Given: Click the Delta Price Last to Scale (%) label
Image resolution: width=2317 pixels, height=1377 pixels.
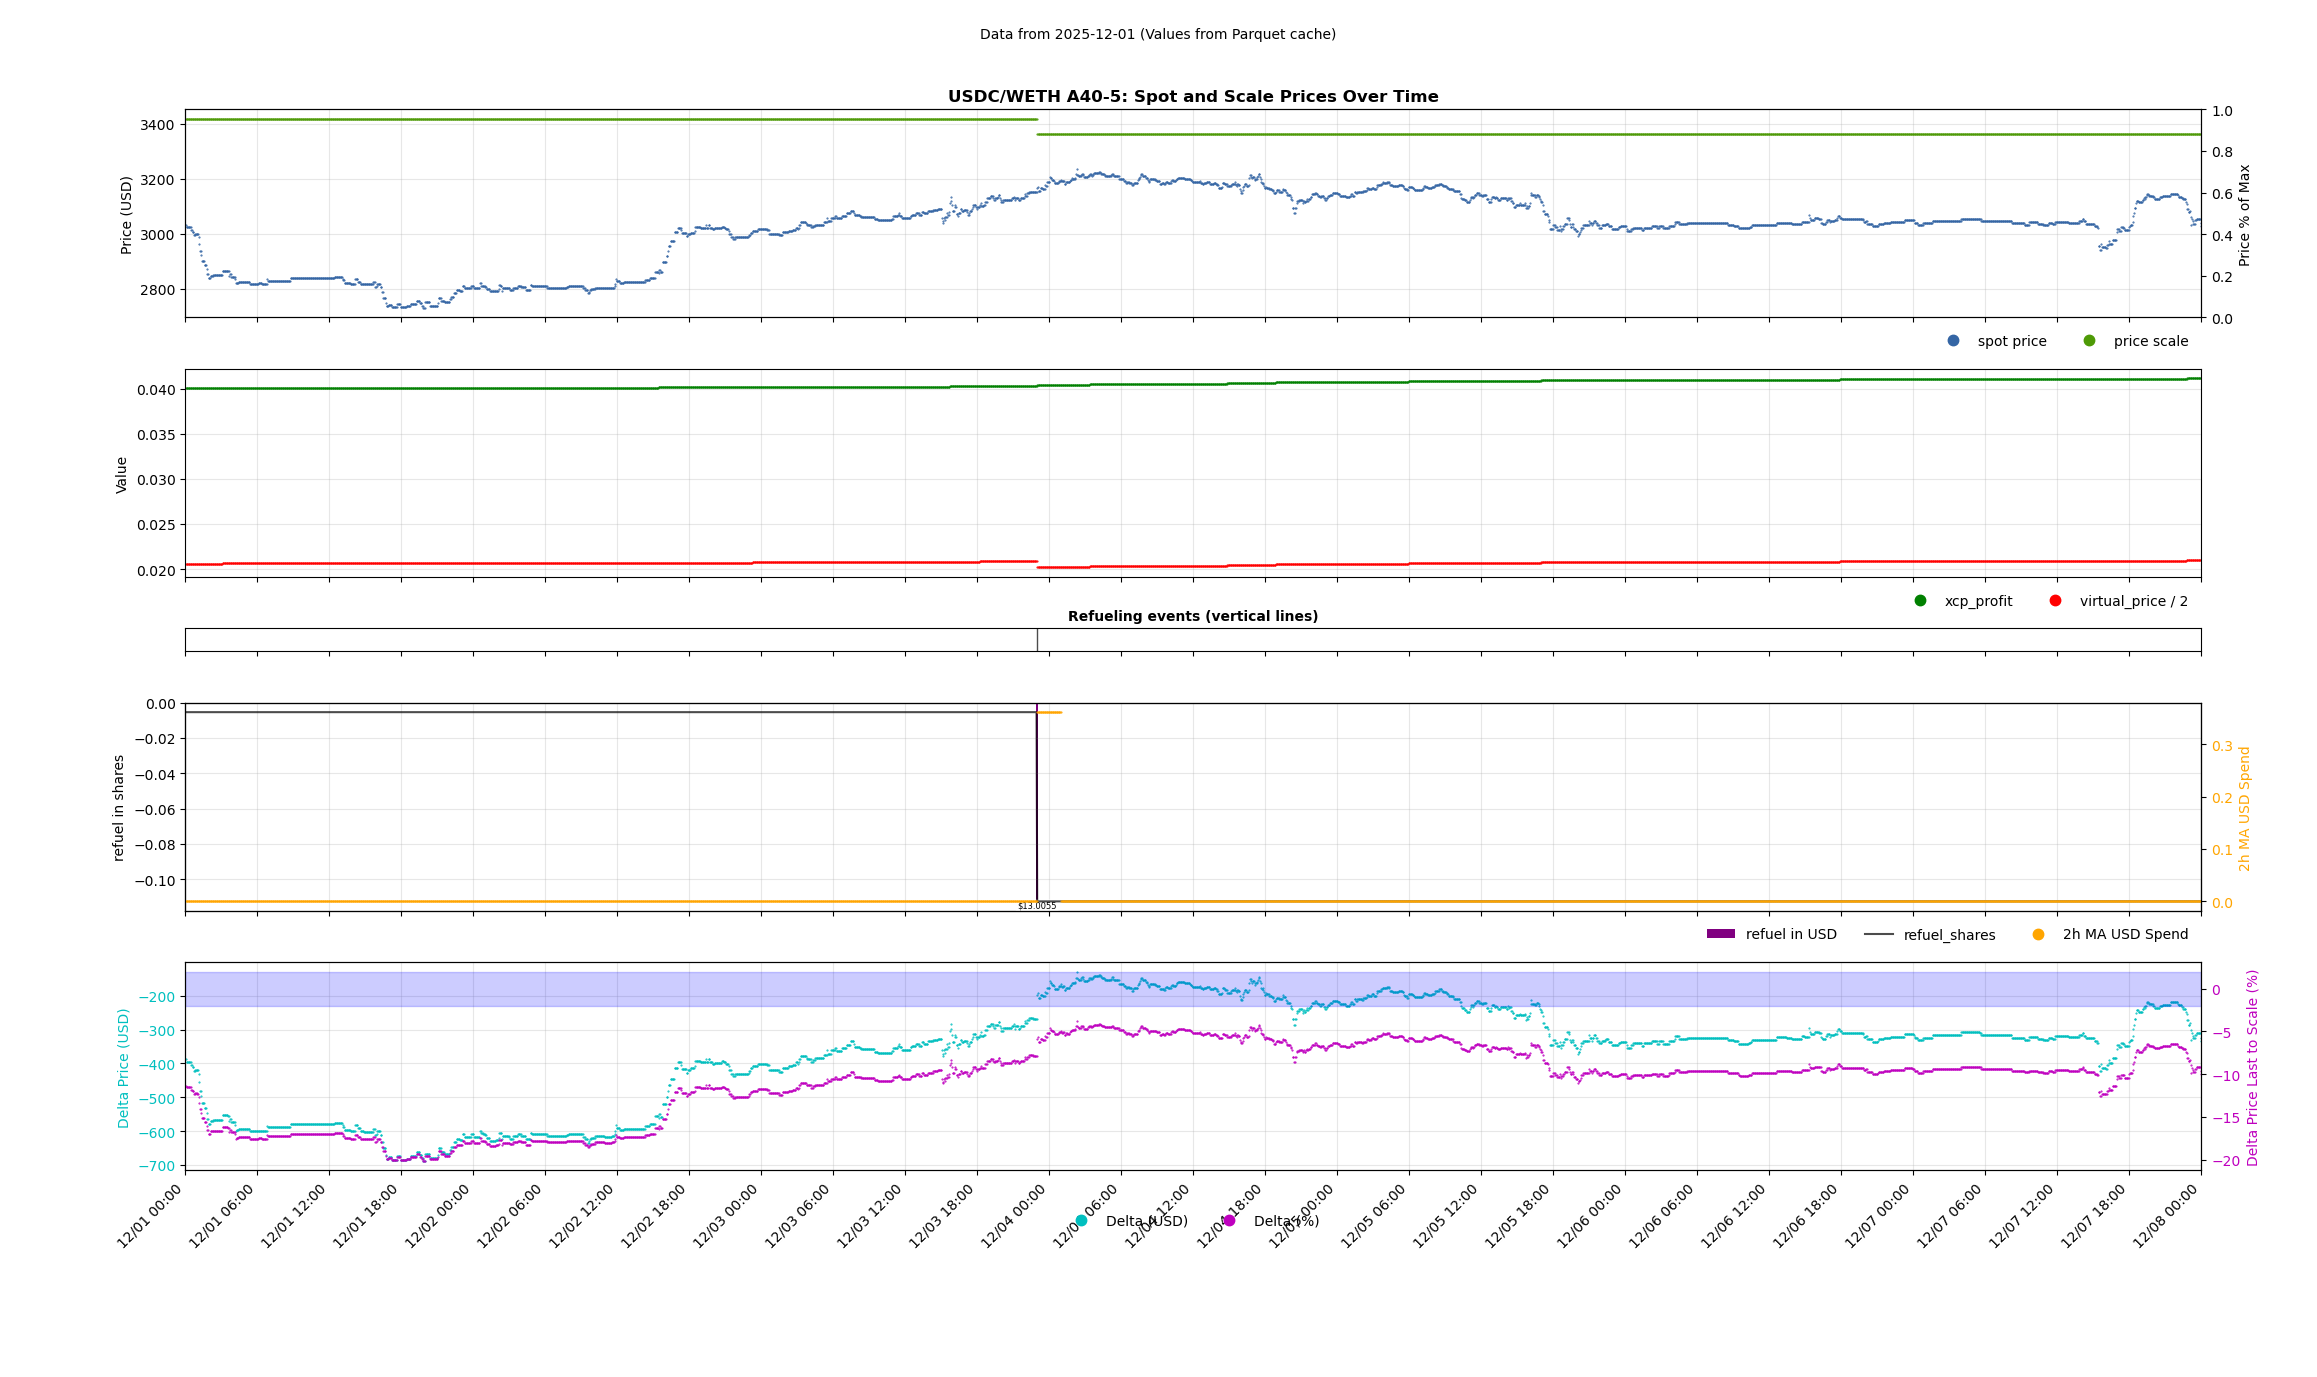Looking at the screenshot, I should pyautogui.click(x=2252, y=1067).
